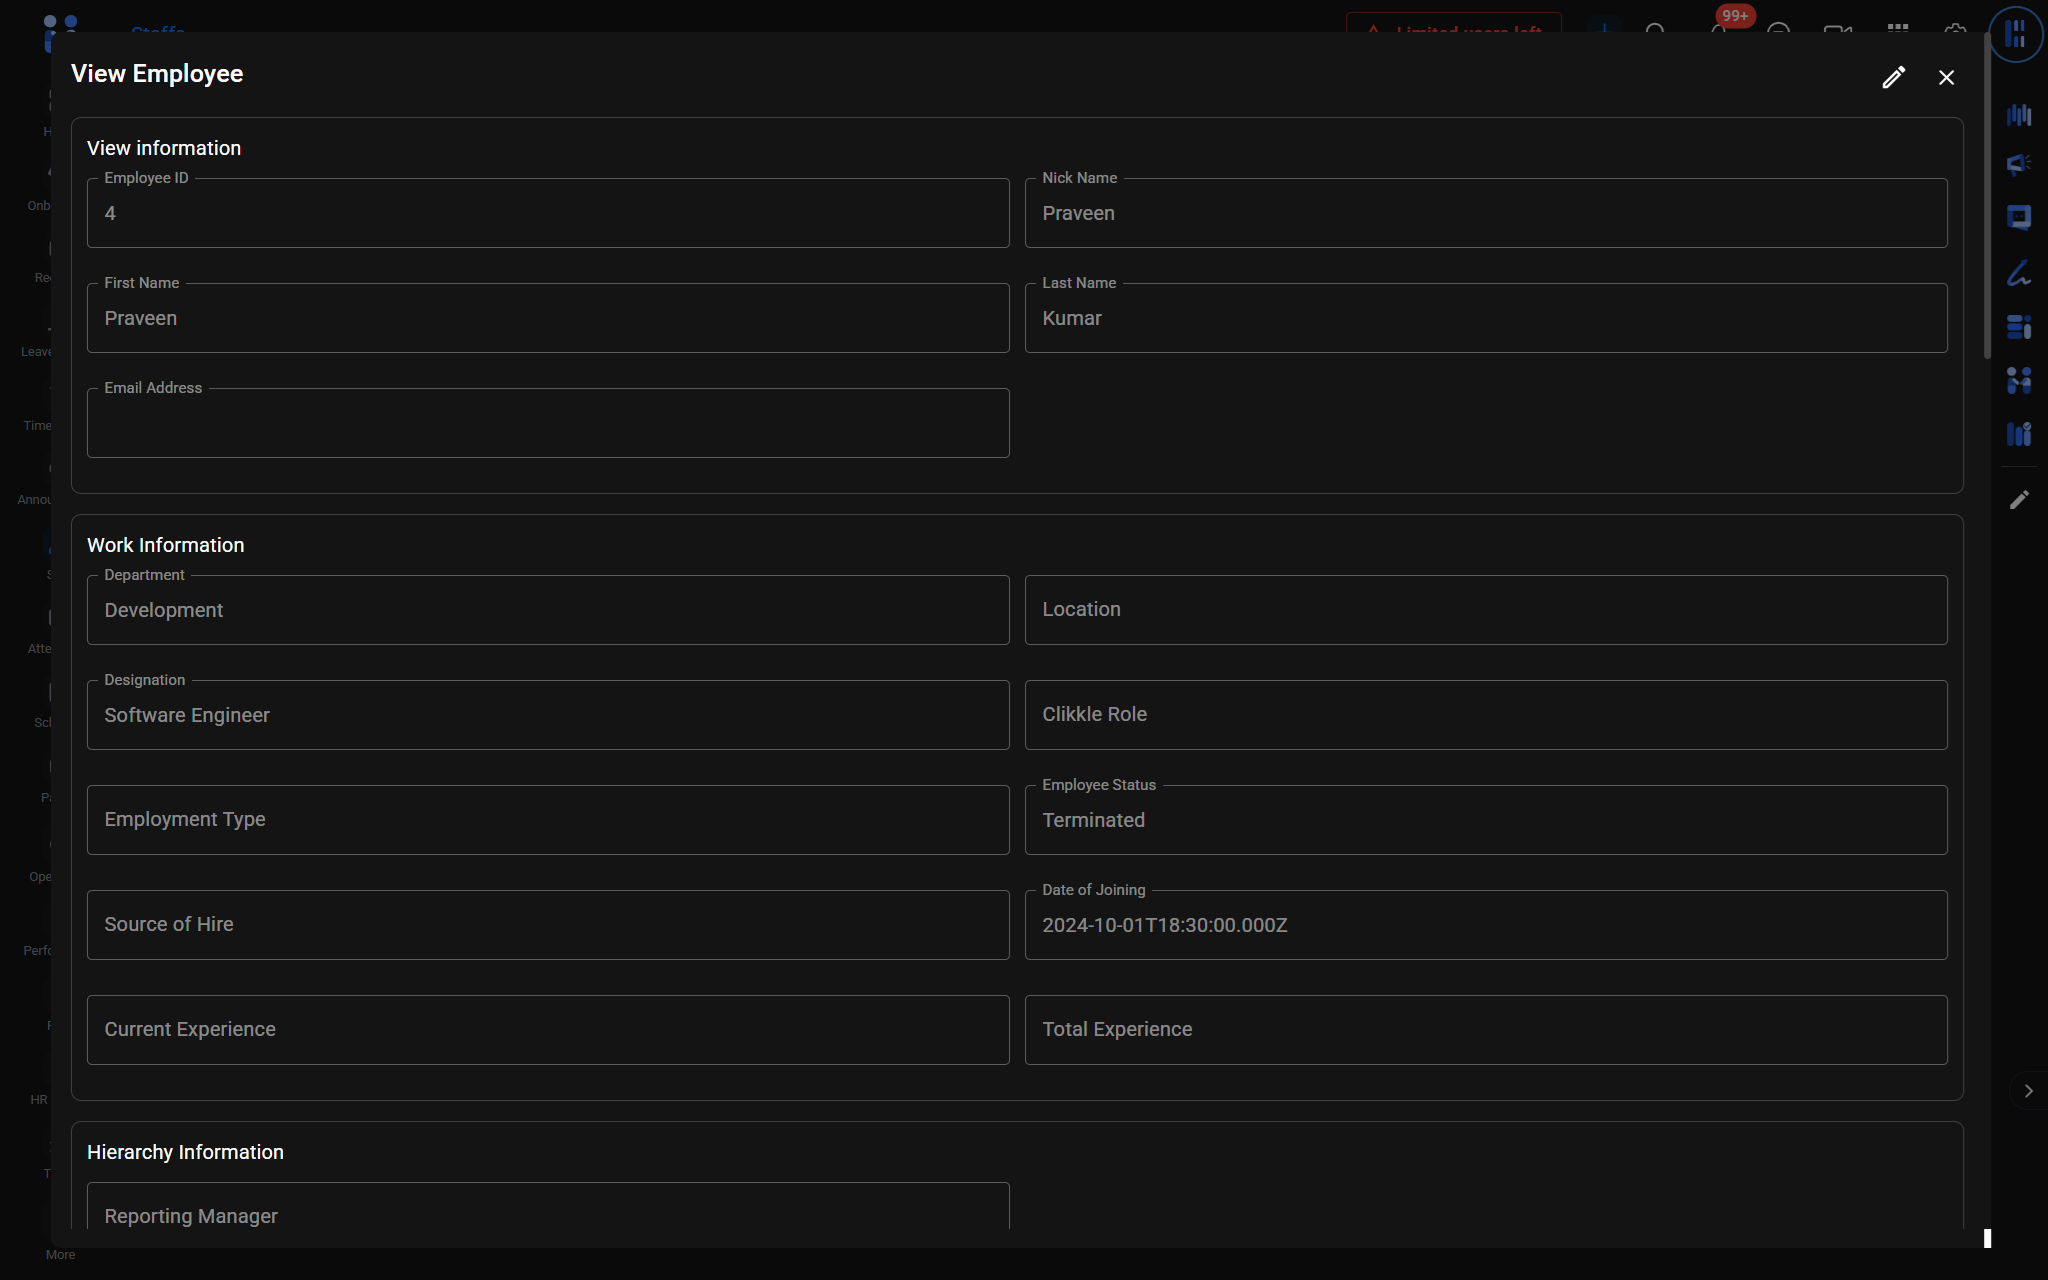
Task: Close the View Employee dialog
Action: pos(1946,78)
